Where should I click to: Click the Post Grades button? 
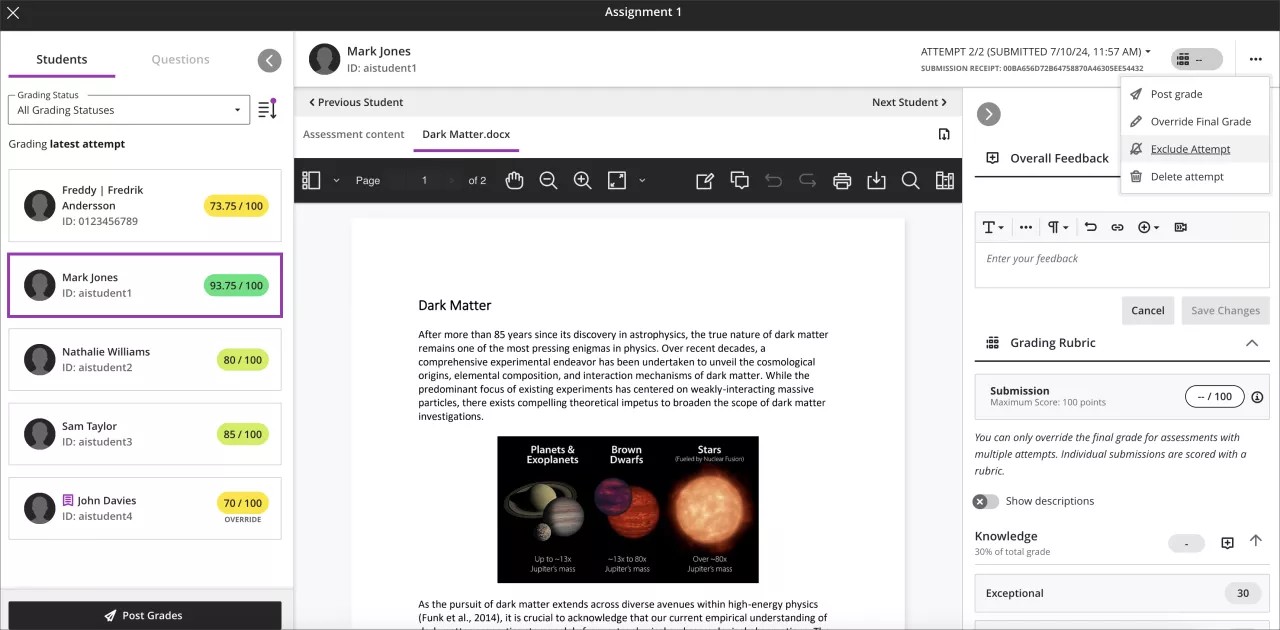145,615
